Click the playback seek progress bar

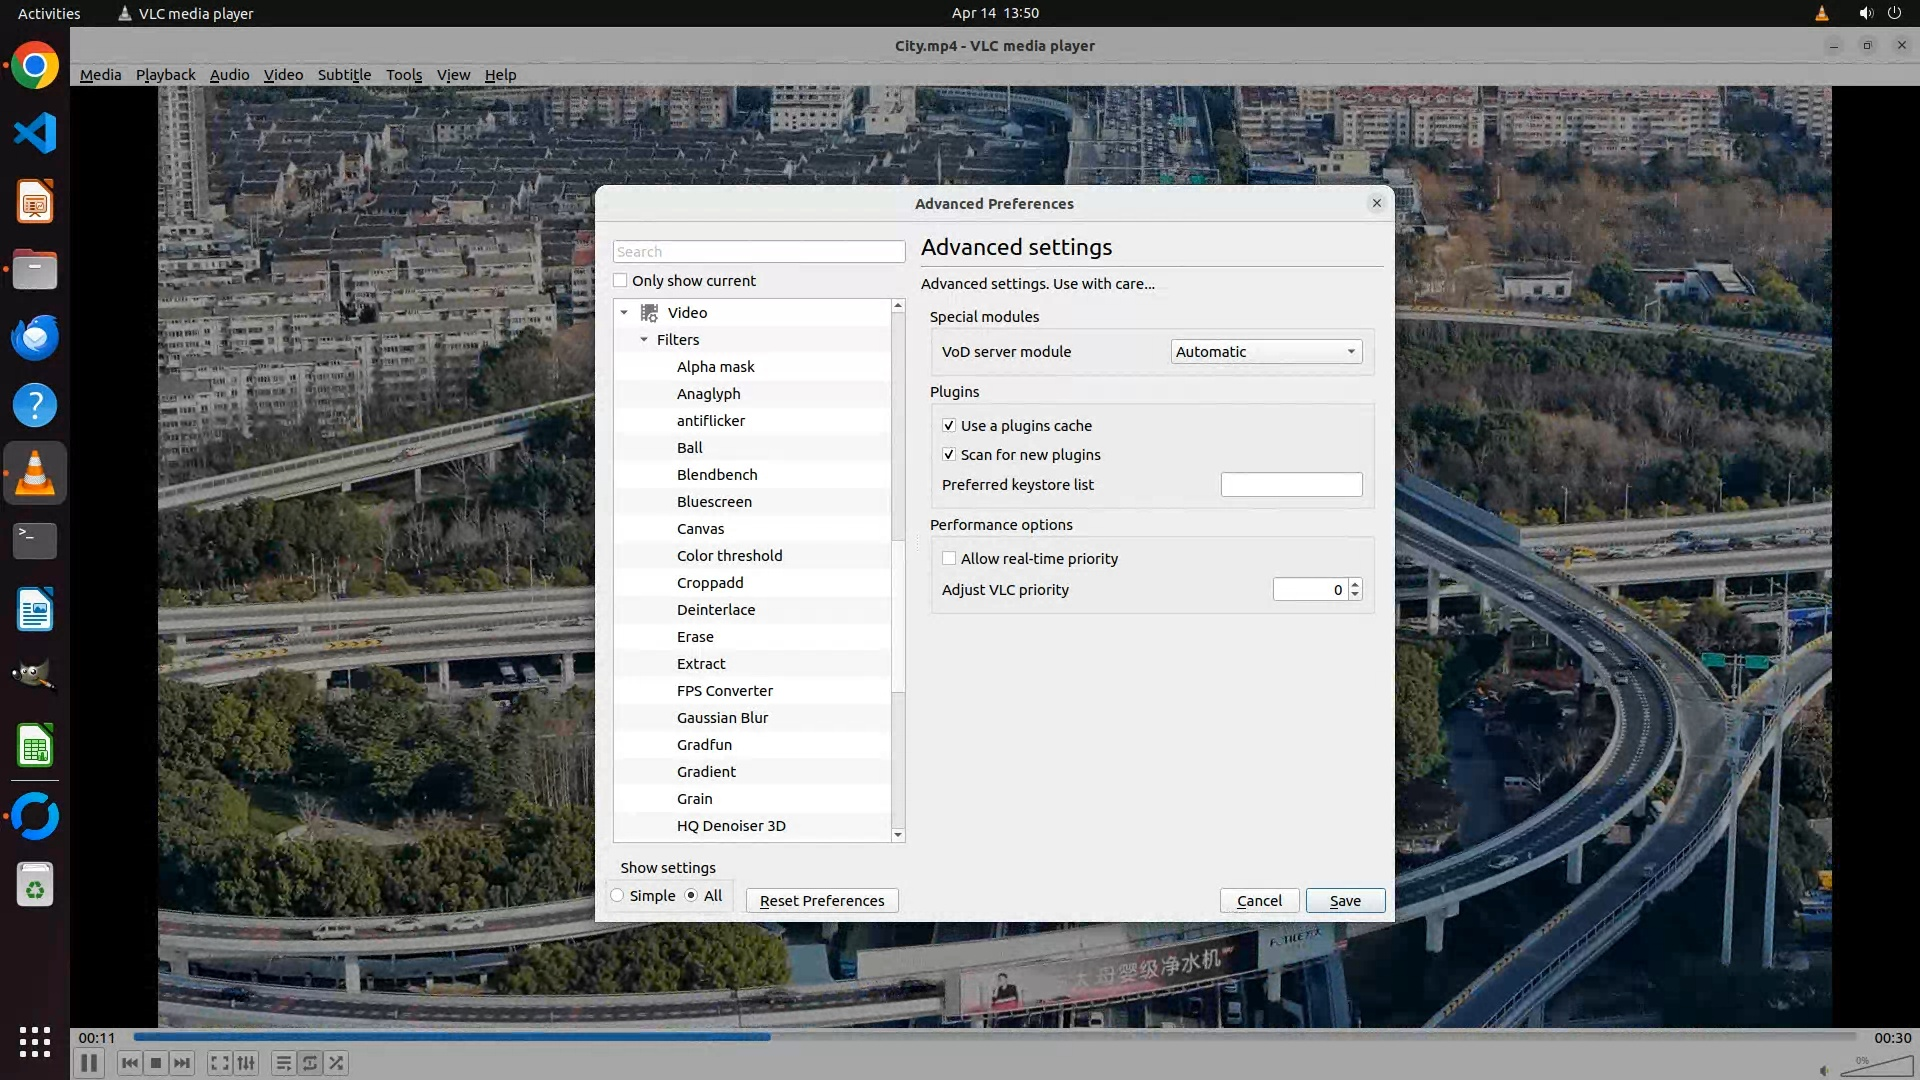click(994, 1037)
